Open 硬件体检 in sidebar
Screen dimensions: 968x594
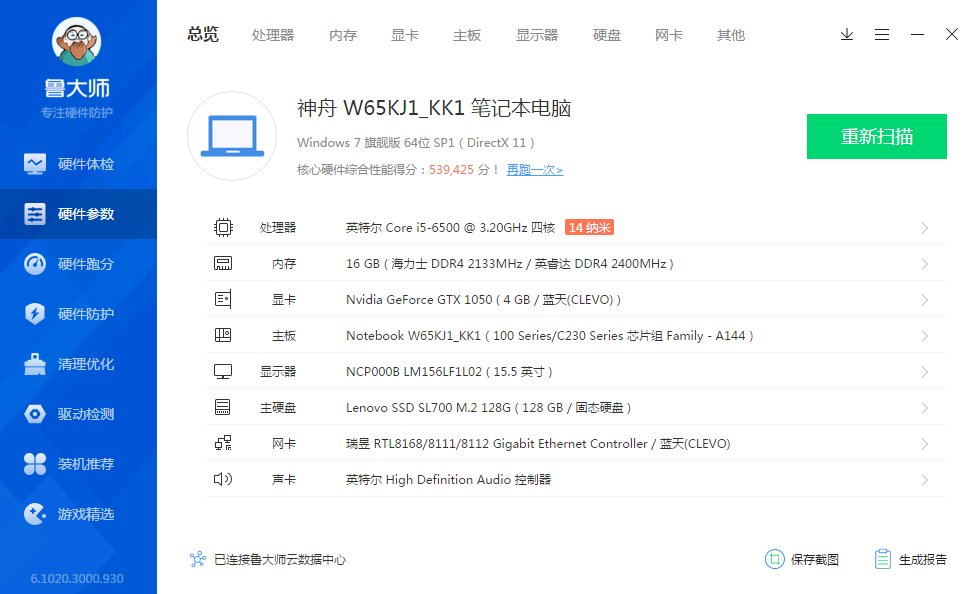pos(78,164)
